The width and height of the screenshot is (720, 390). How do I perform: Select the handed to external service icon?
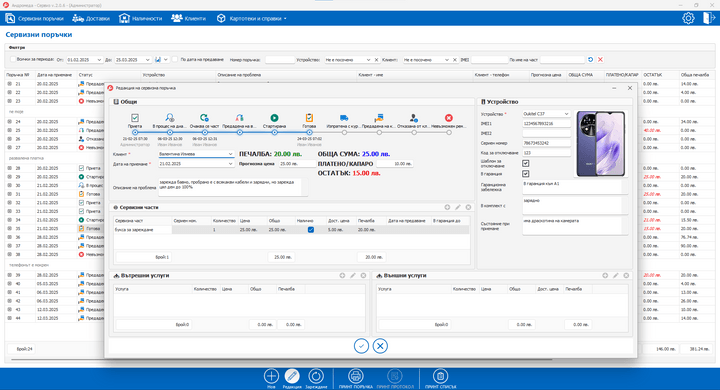(x=239, y=118)
